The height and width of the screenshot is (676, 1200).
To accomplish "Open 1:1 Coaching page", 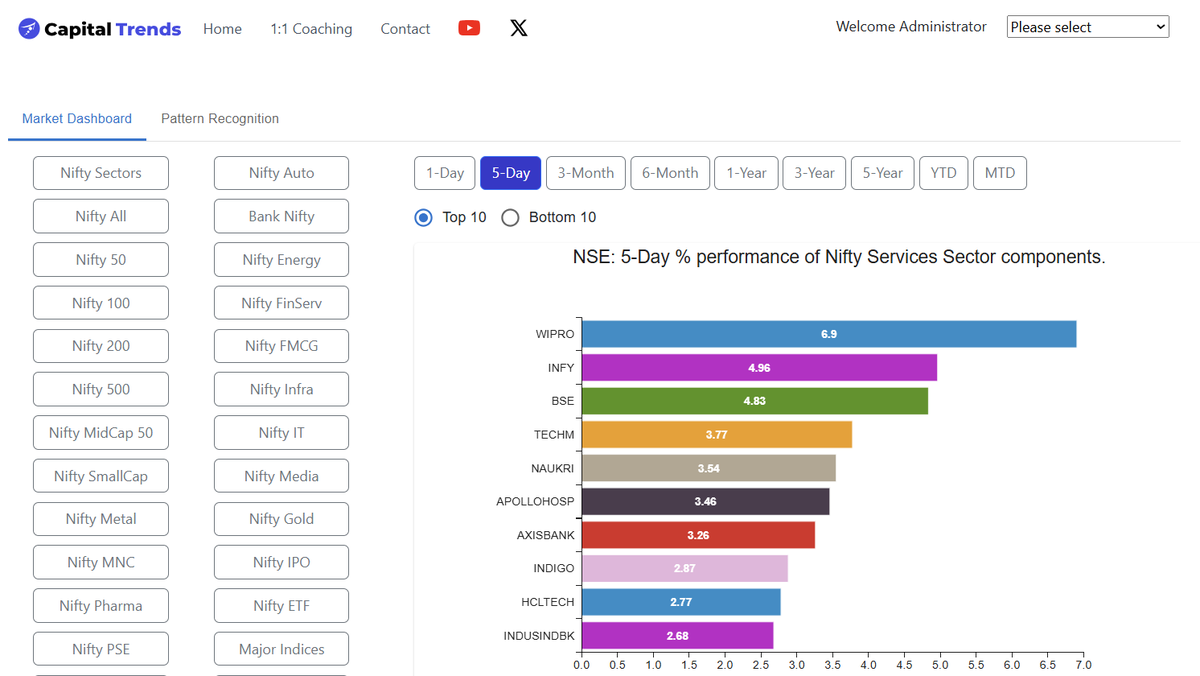I will click(311, 29).
